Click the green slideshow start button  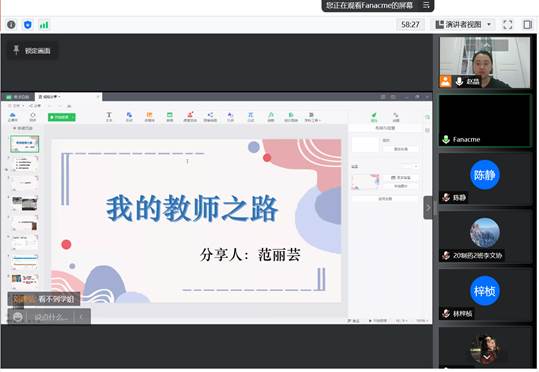tap(62, 117)
